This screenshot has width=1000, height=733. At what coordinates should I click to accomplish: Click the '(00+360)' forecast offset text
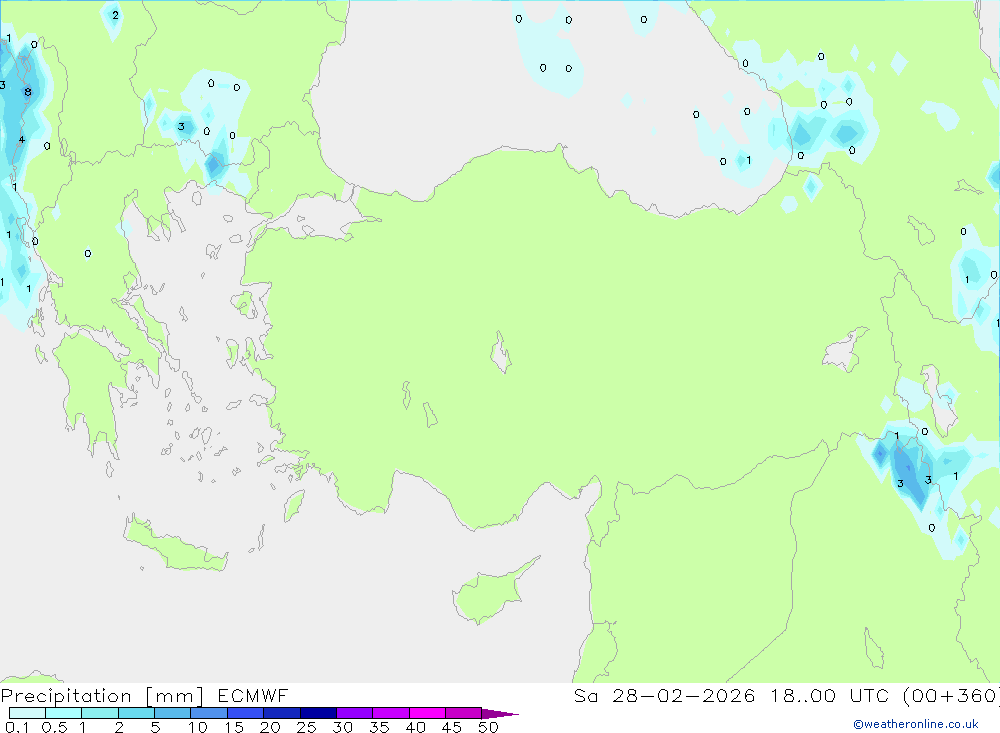tap(951, 695)
